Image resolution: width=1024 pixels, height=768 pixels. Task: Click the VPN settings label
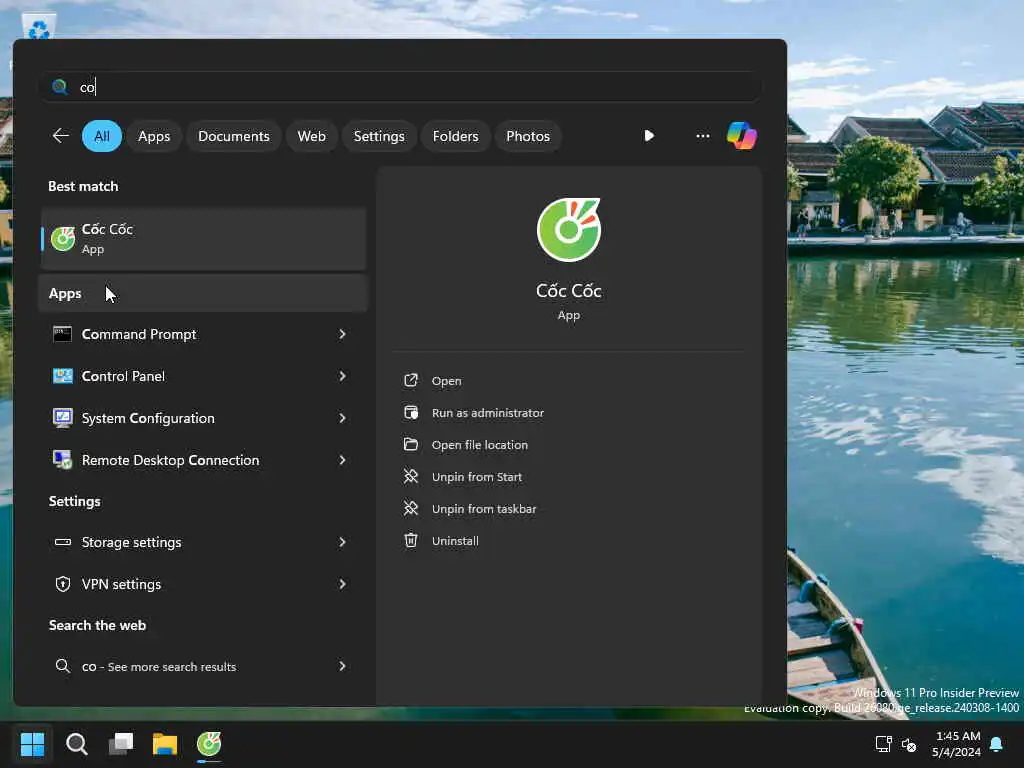(x=121, y=584)
